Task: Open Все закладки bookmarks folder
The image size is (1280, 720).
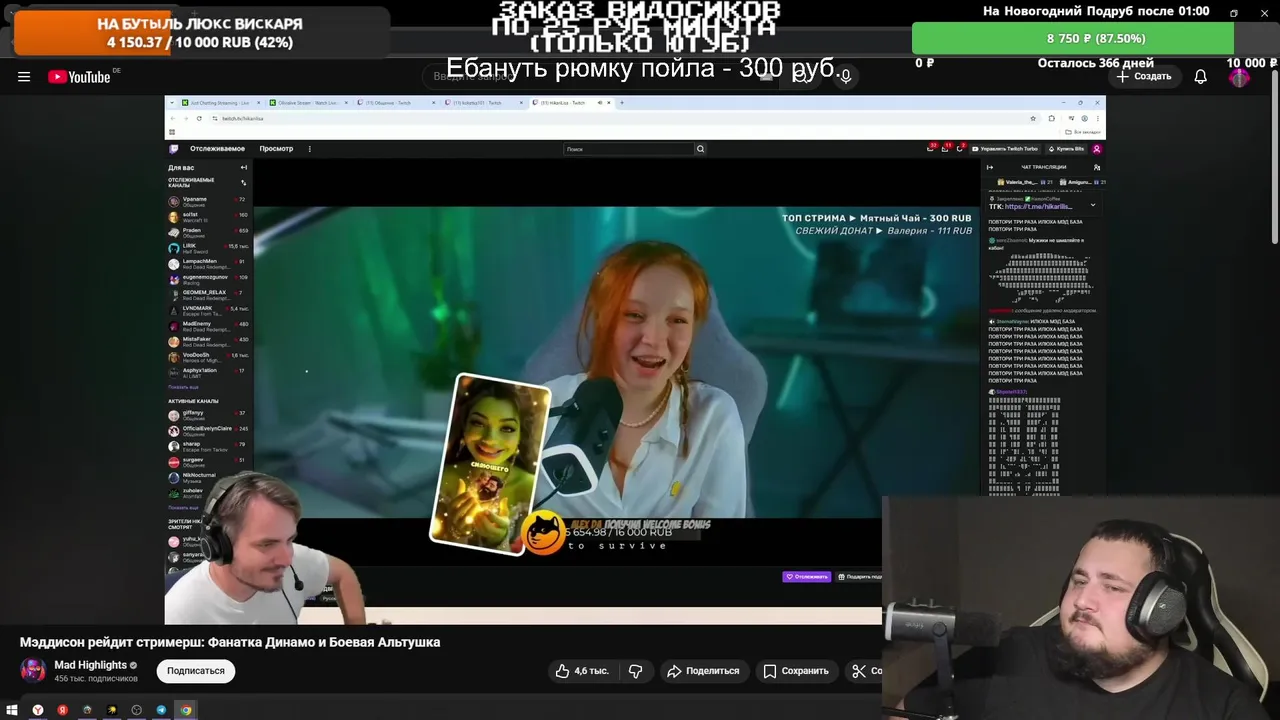Action: click(1084, 132)
